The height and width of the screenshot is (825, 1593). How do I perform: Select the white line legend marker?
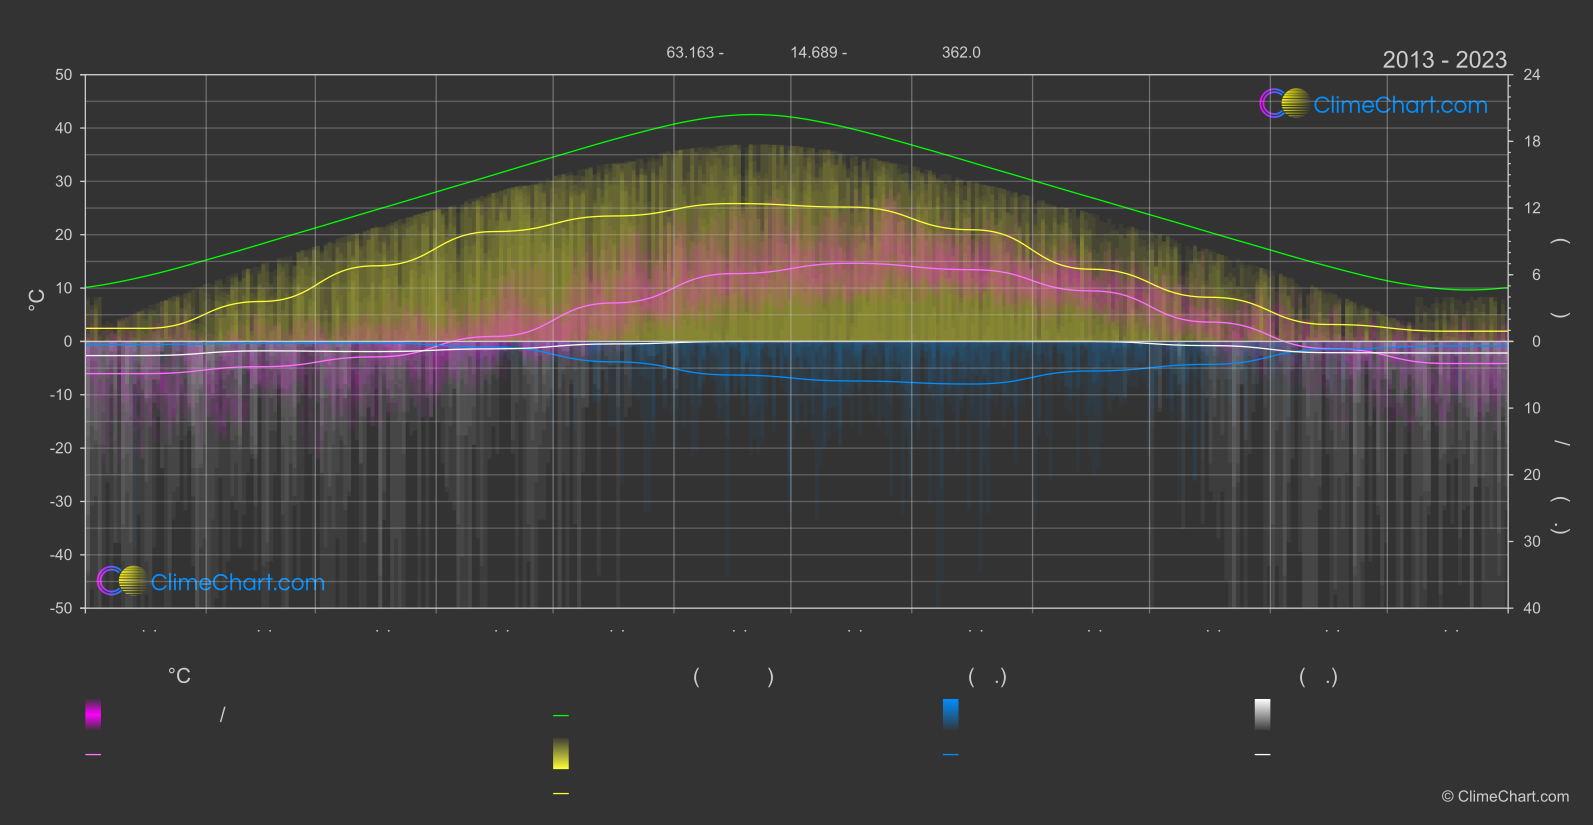click(1263, 755)
